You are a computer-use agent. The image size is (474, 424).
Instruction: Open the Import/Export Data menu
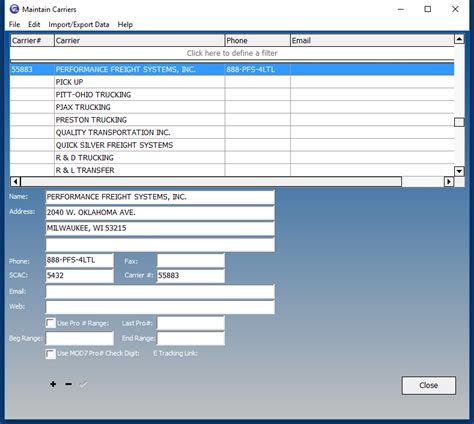(x=79, y=25)
